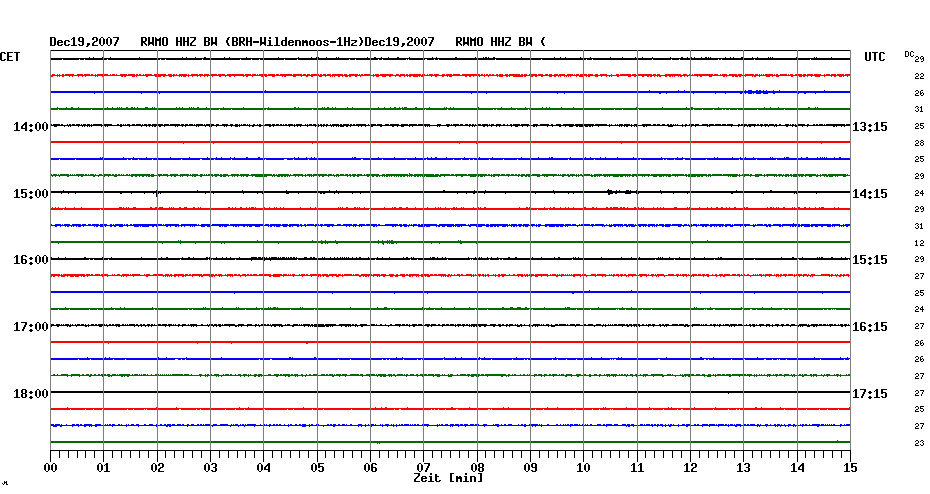Click minute tick label 14
The height and width of the screenshot is (494, 930).
click(797, 468)
